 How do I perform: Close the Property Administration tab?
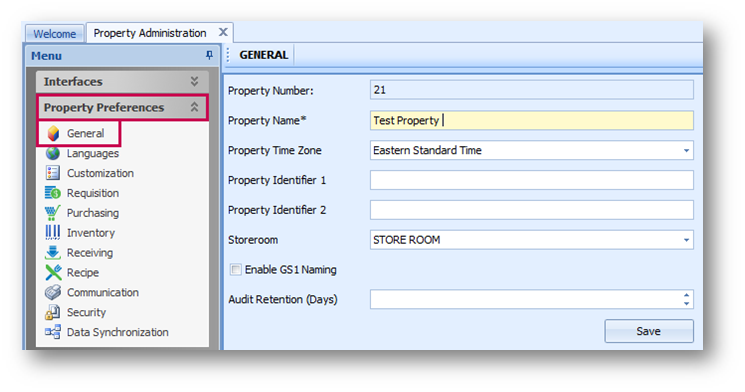point(223,32)
